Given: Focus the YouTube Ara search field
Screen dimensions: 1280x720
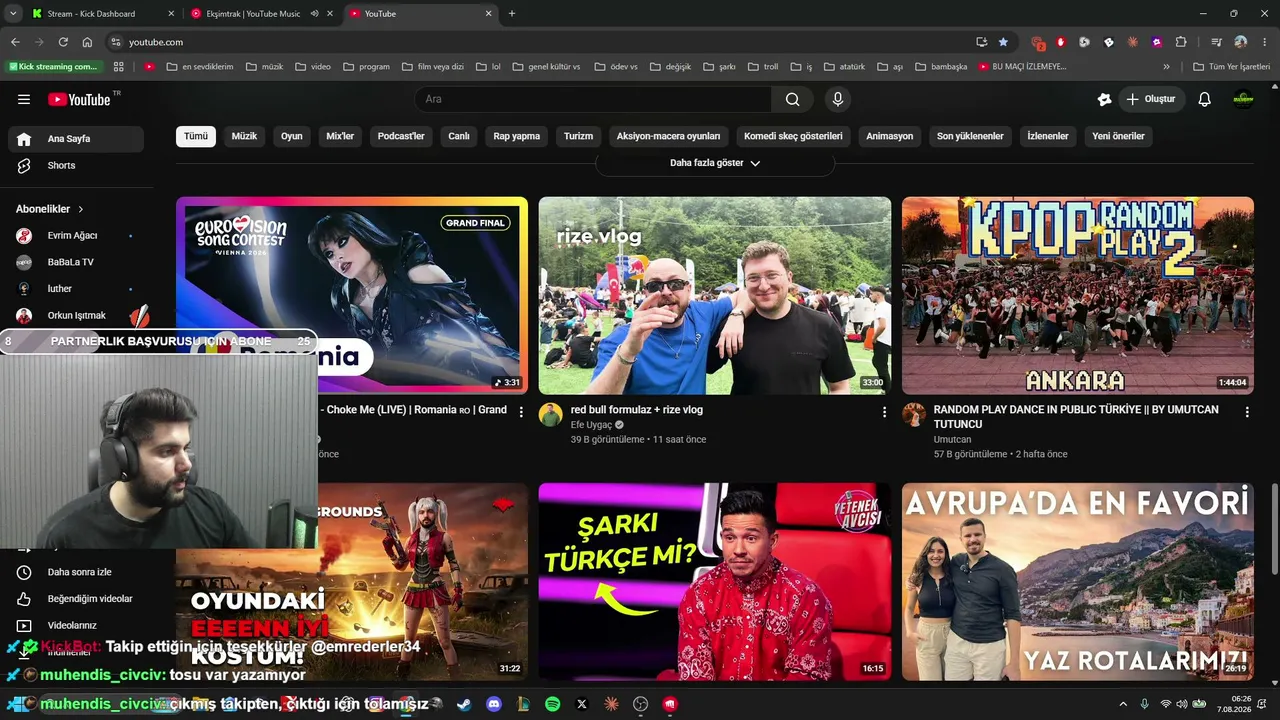Looking at the screenshot, I should coord(593,99).
